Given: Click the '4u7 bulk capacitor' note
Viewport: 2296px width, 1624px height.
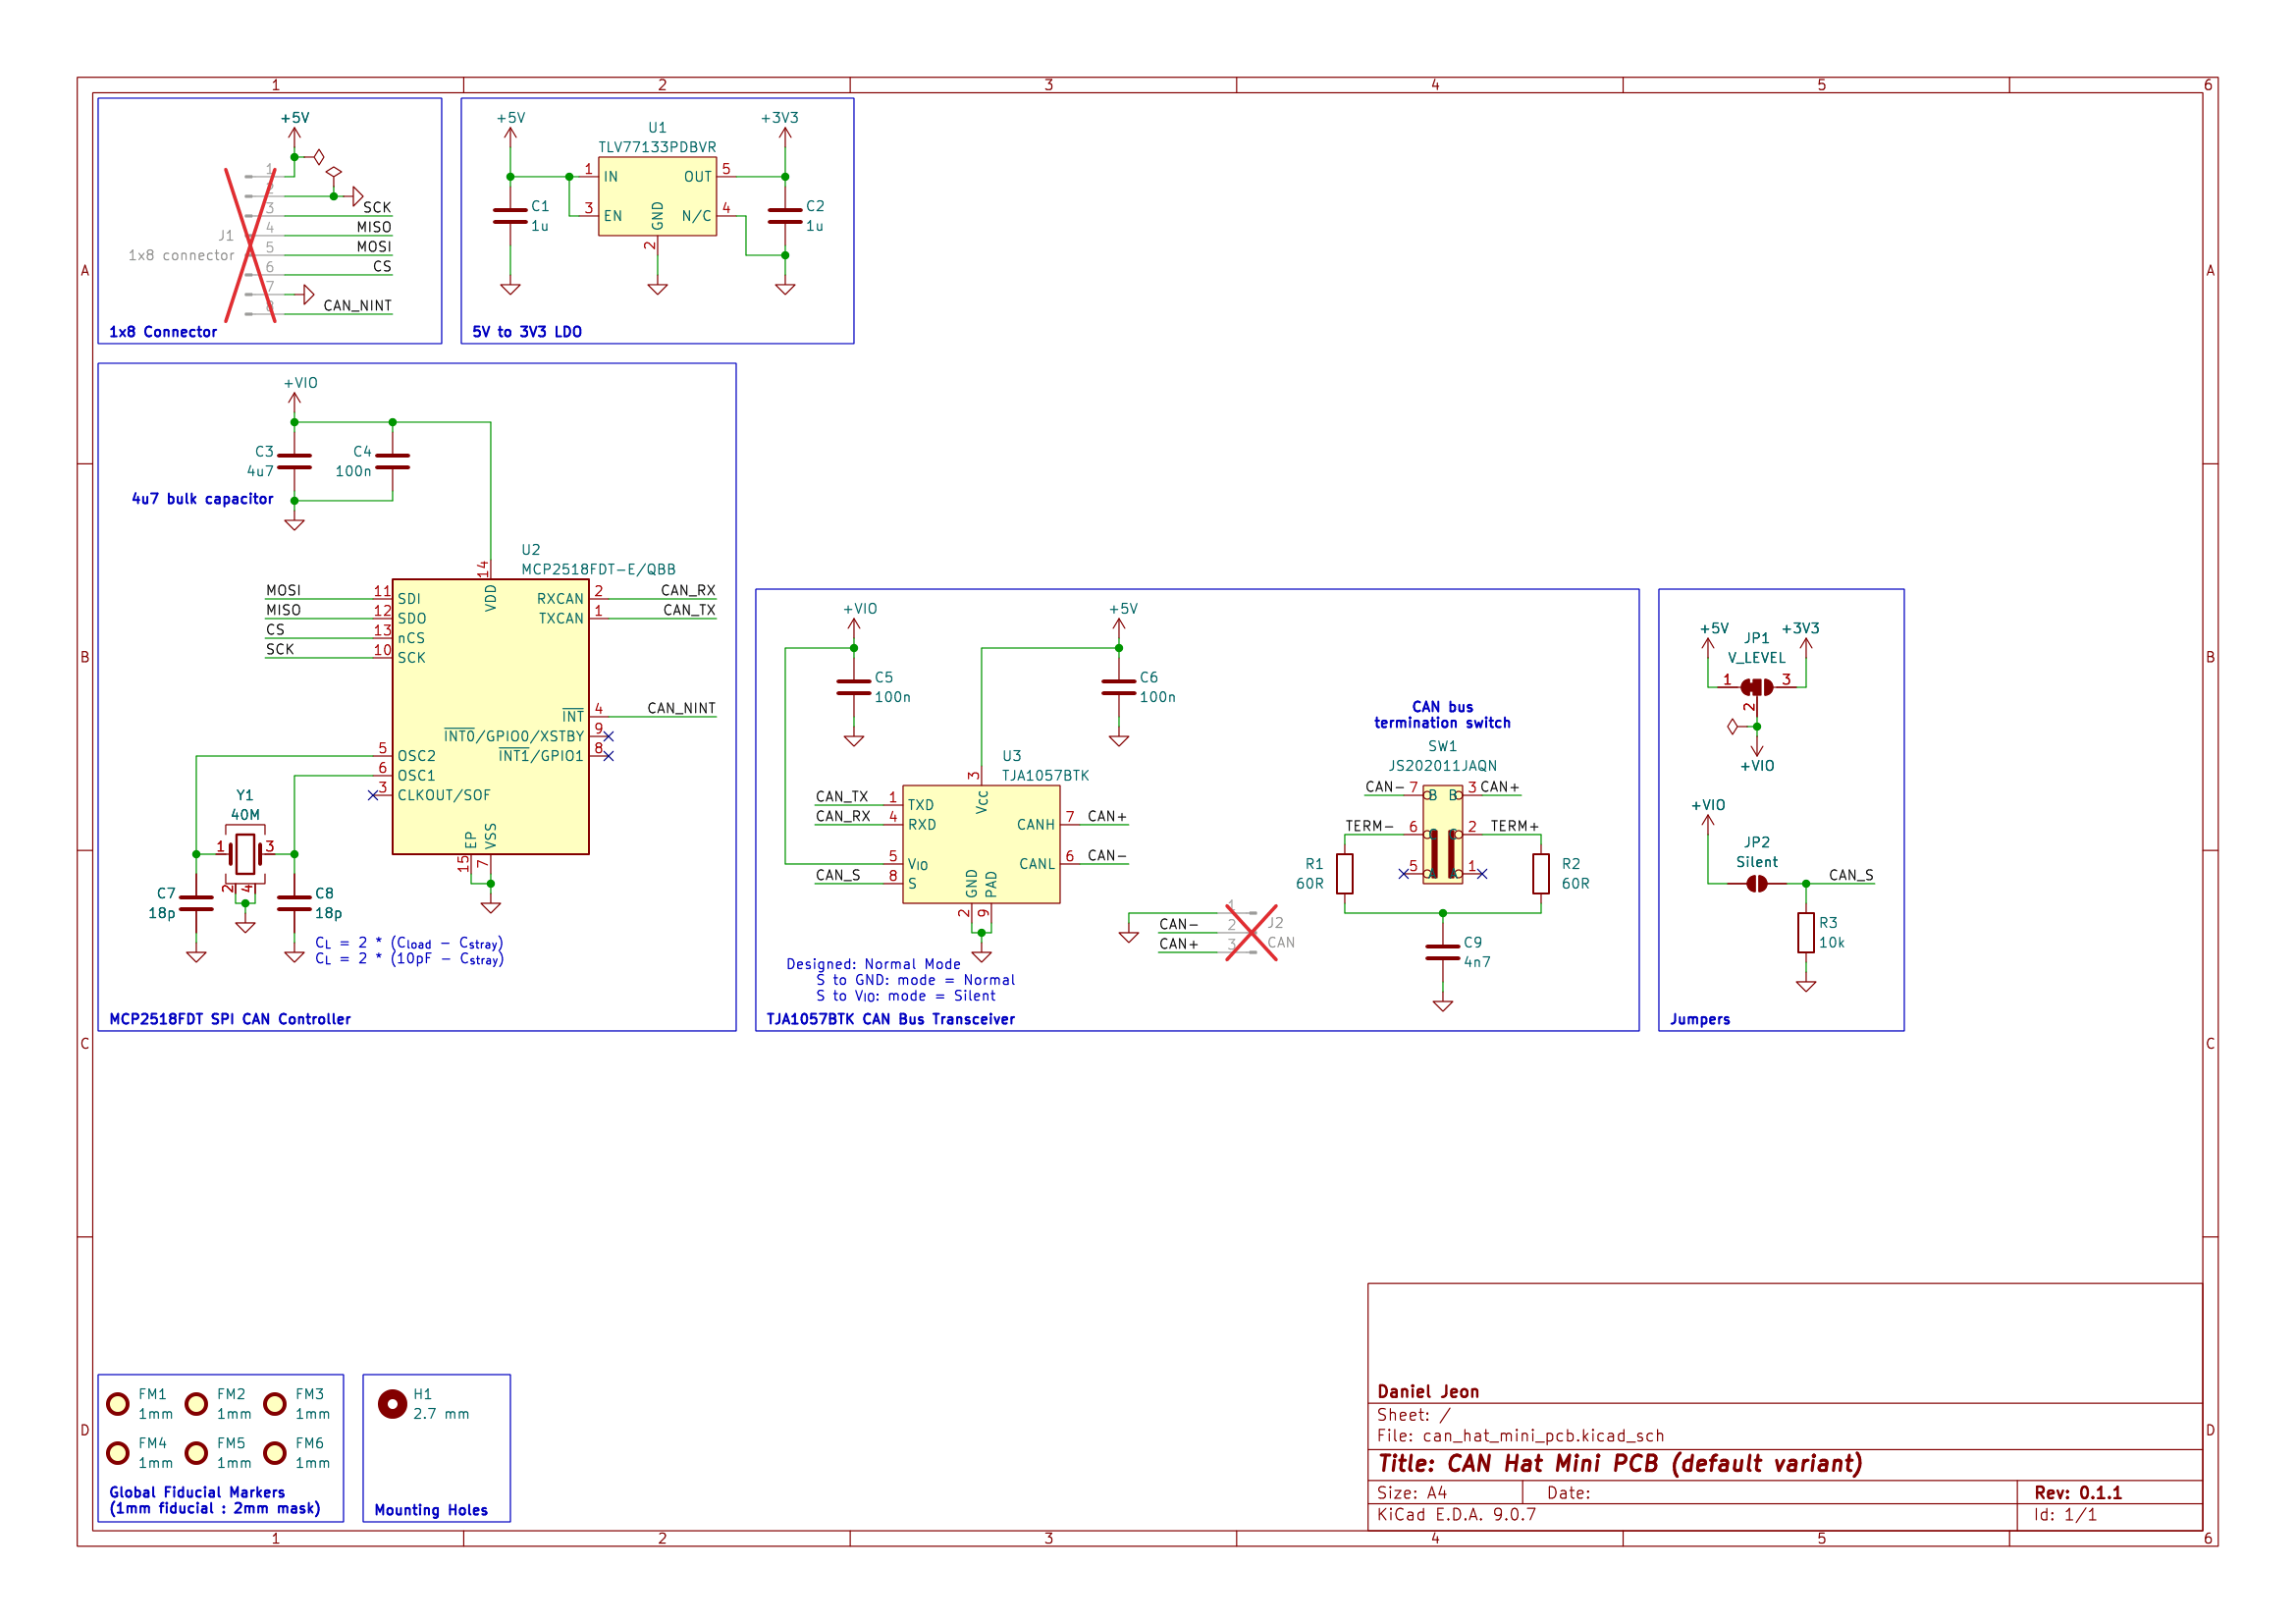Looking at the screenshot, I should pyautogui.click(x=202, y=499).
